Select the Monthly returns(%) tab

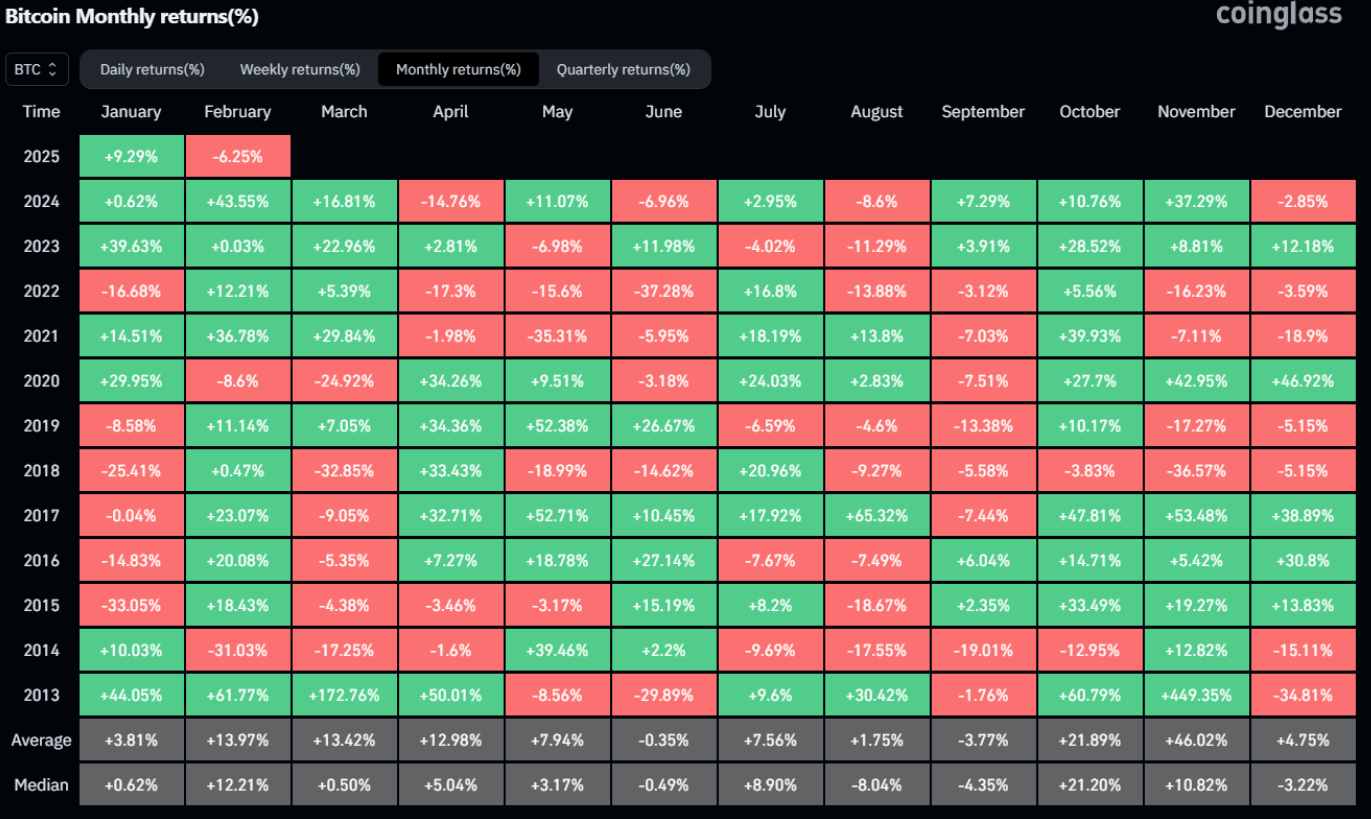click(458, 70)
